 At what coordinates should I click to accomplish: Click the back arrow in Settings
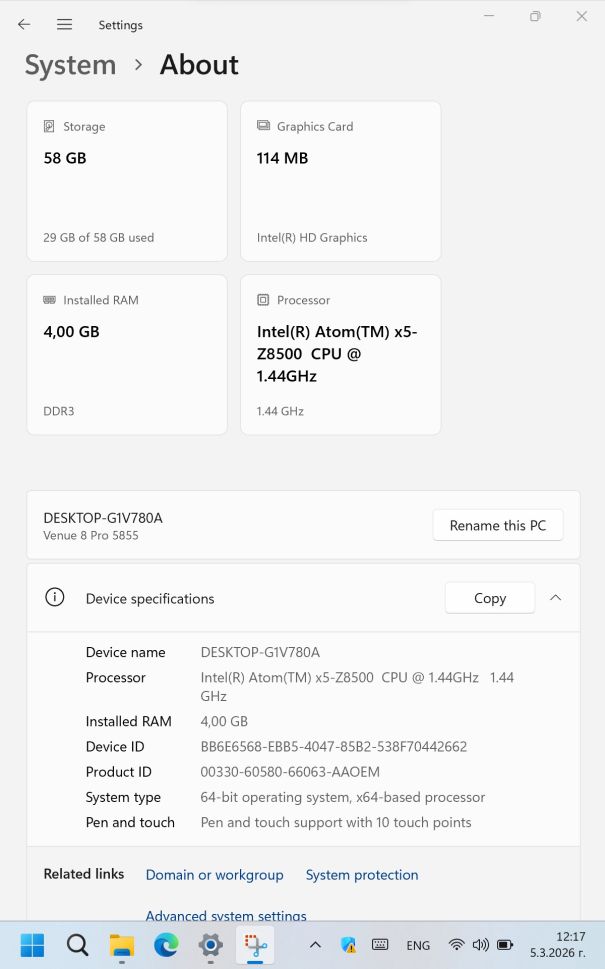(24, 24)
